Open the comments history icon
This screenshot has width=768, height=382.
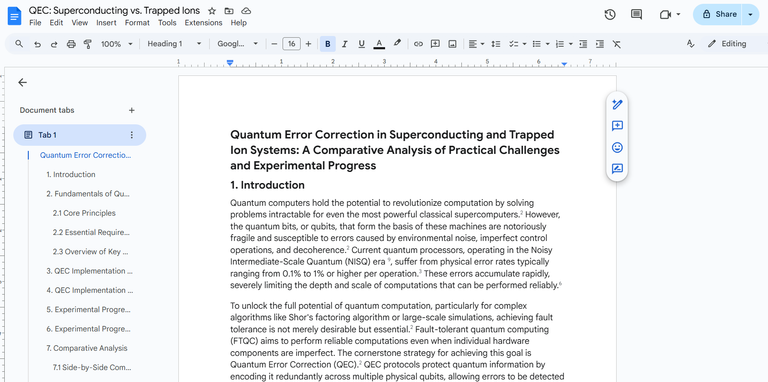[636, 14]
